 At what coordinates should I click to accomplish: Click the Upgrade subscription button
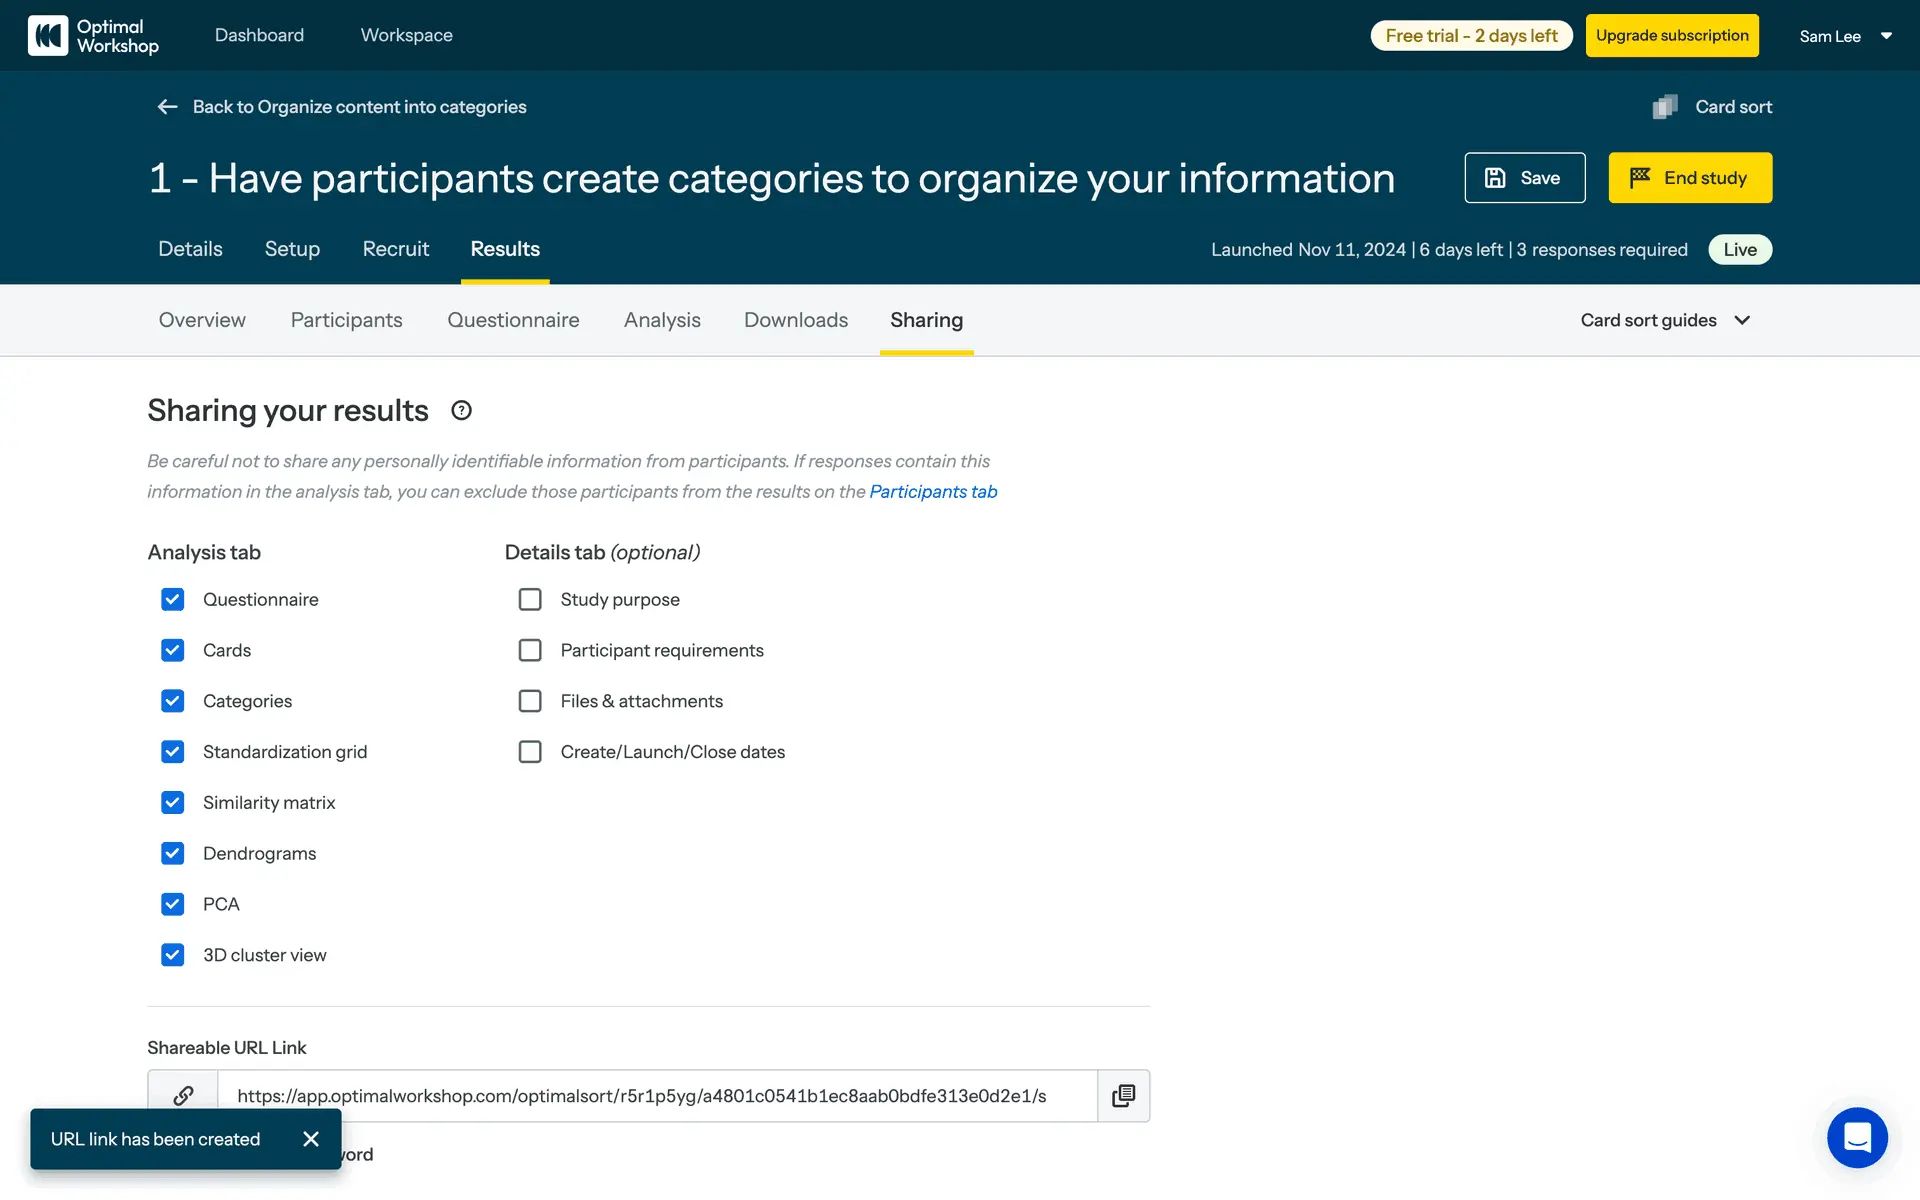[x=1671, y=36]
